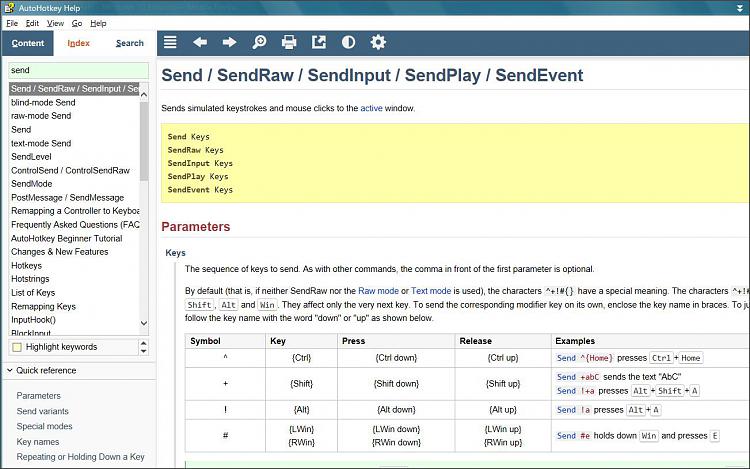The image size is (750, 469).
Task: Jump to Repeating or Holding Down a Key
Action: [80, 457]
